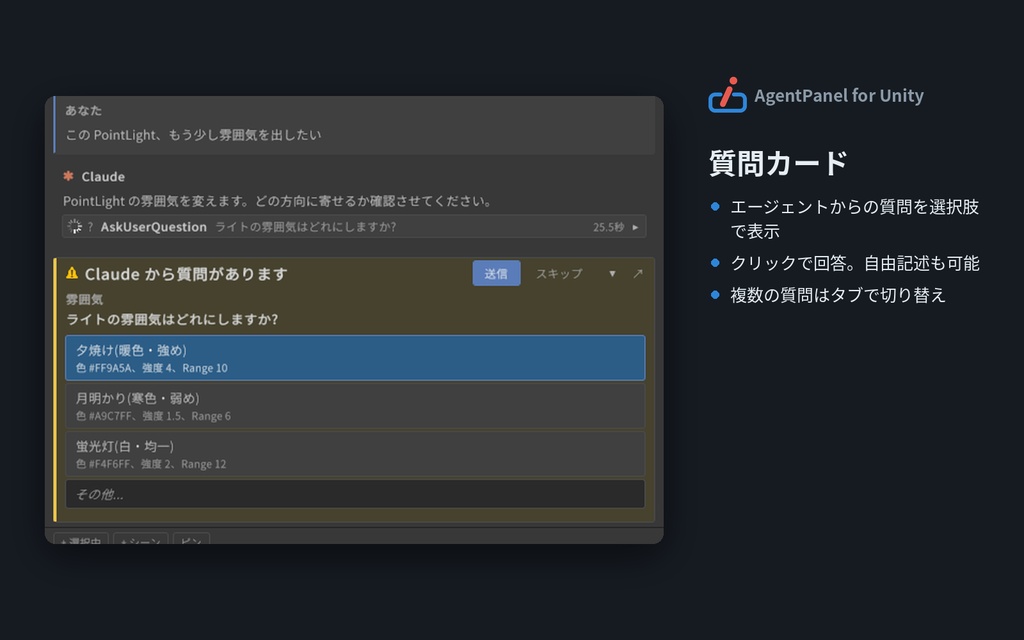This screenshot has width=1024, height=640.
Task: Choose the 蛍光灯(白・均一) option
Action: click(x=355, y=454)
